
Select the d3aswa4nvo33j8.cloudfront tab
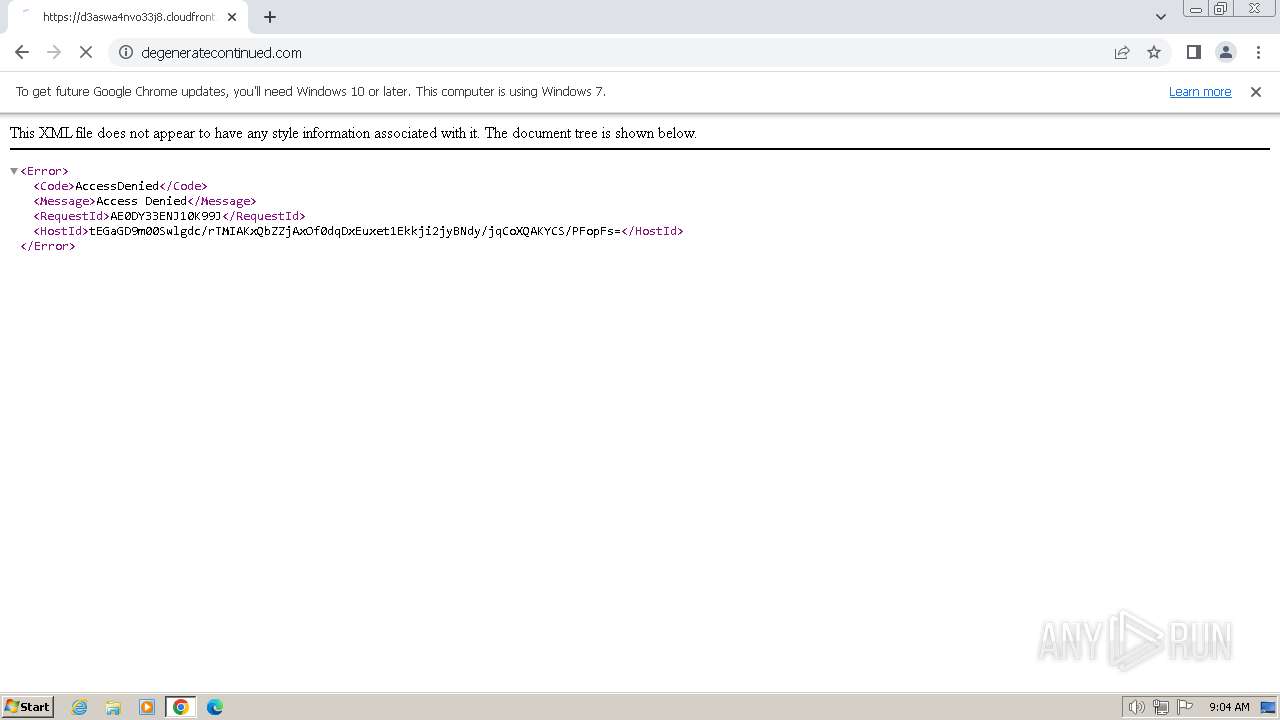128,17
